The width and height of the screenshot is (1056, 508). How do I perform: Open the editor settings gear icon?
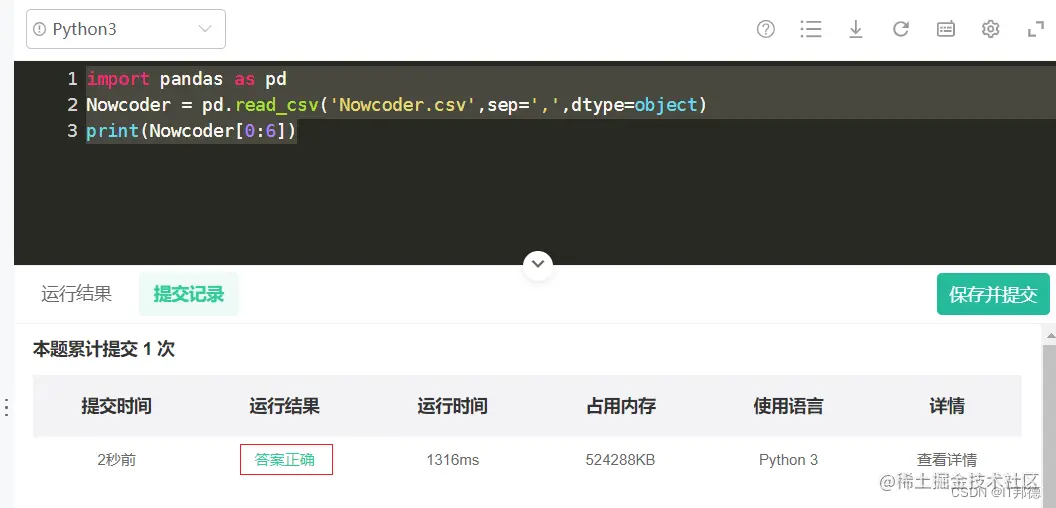tap(991, 29)
